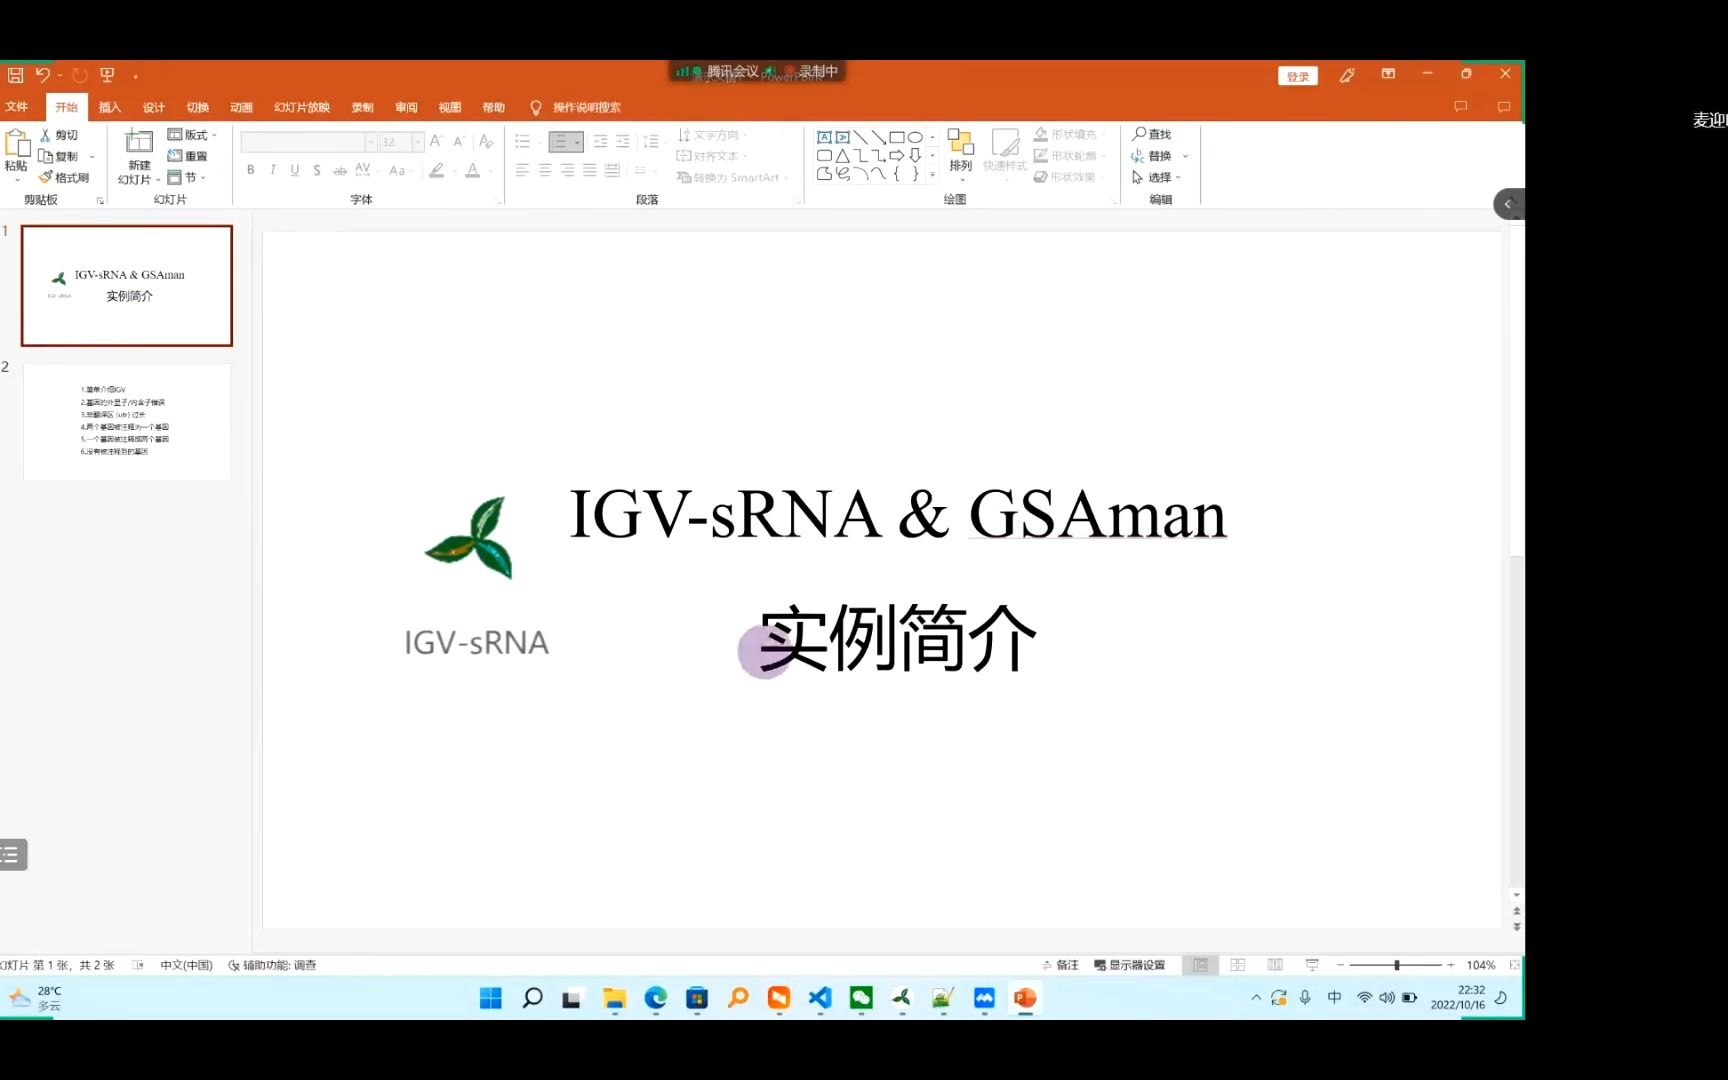Toggle text shadow

(x=317, y=170)
